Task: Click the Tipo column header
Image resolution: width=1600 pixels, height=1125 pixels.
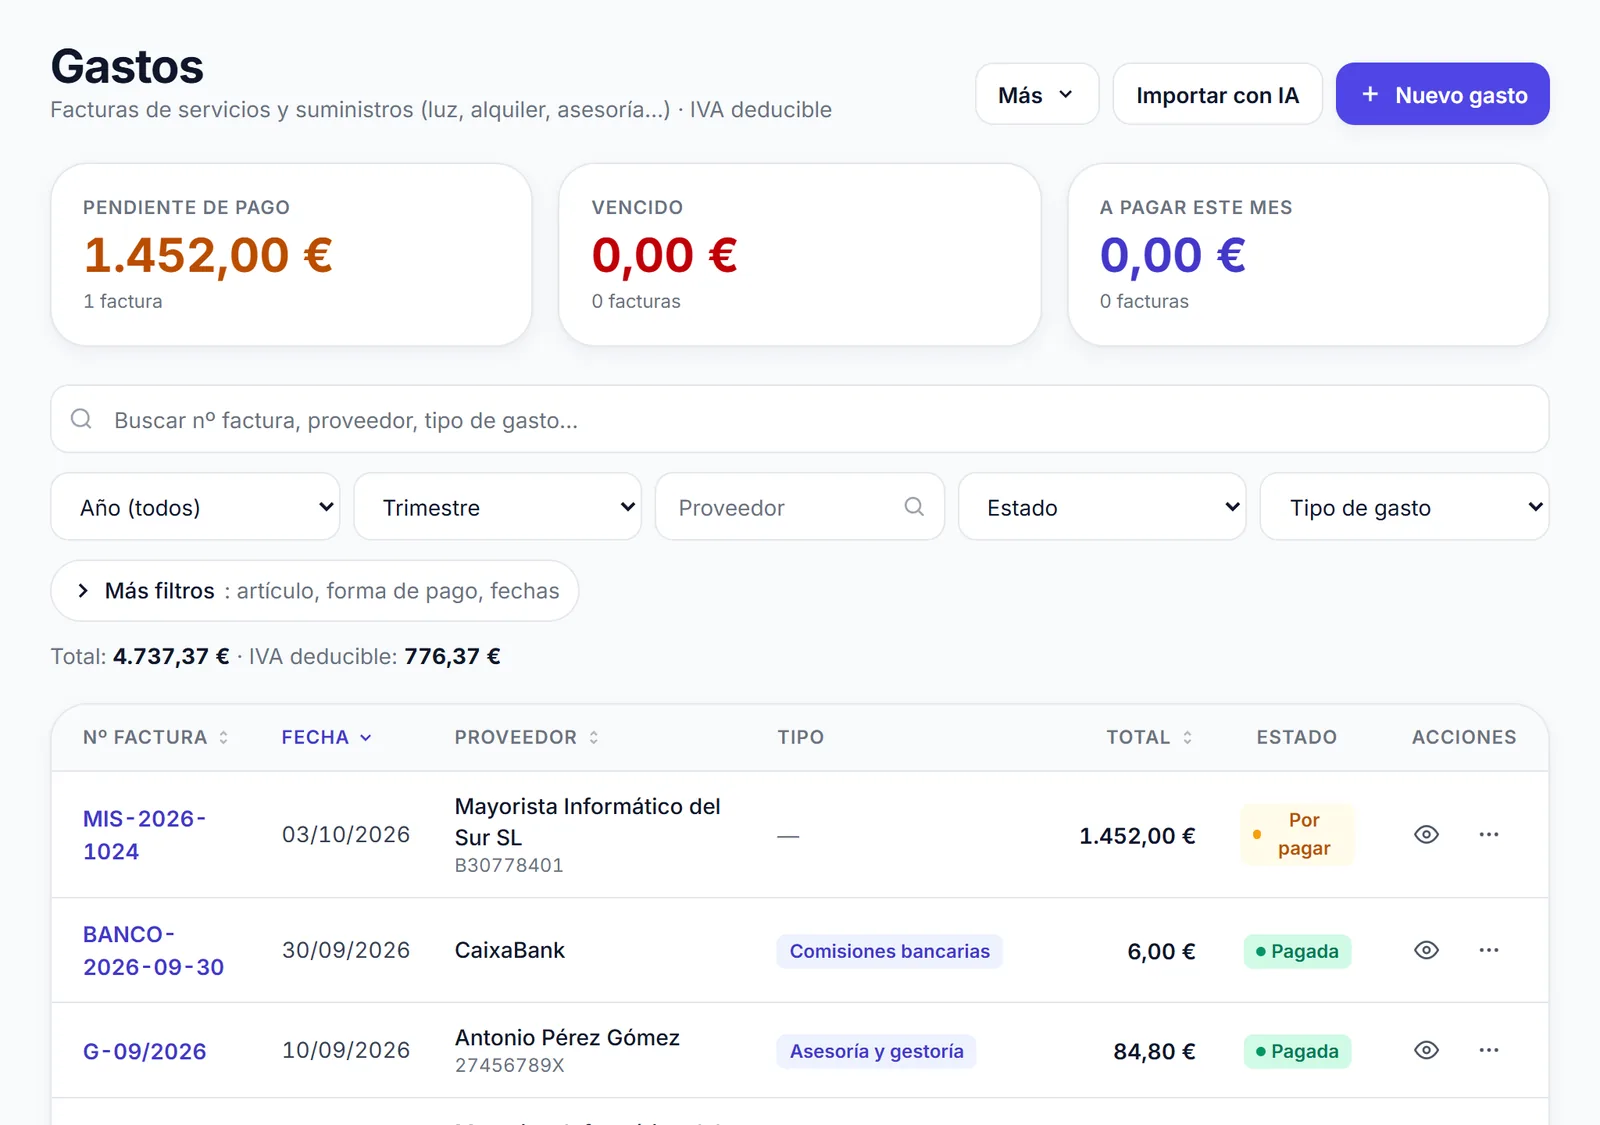Action: 801,737
